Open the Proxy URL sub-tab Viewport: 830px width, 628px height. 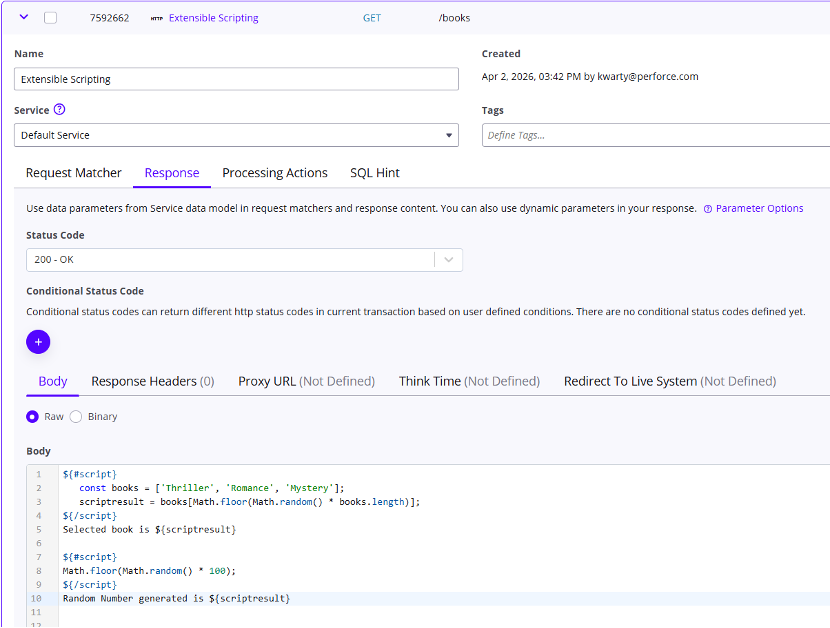tap(306, 381)
